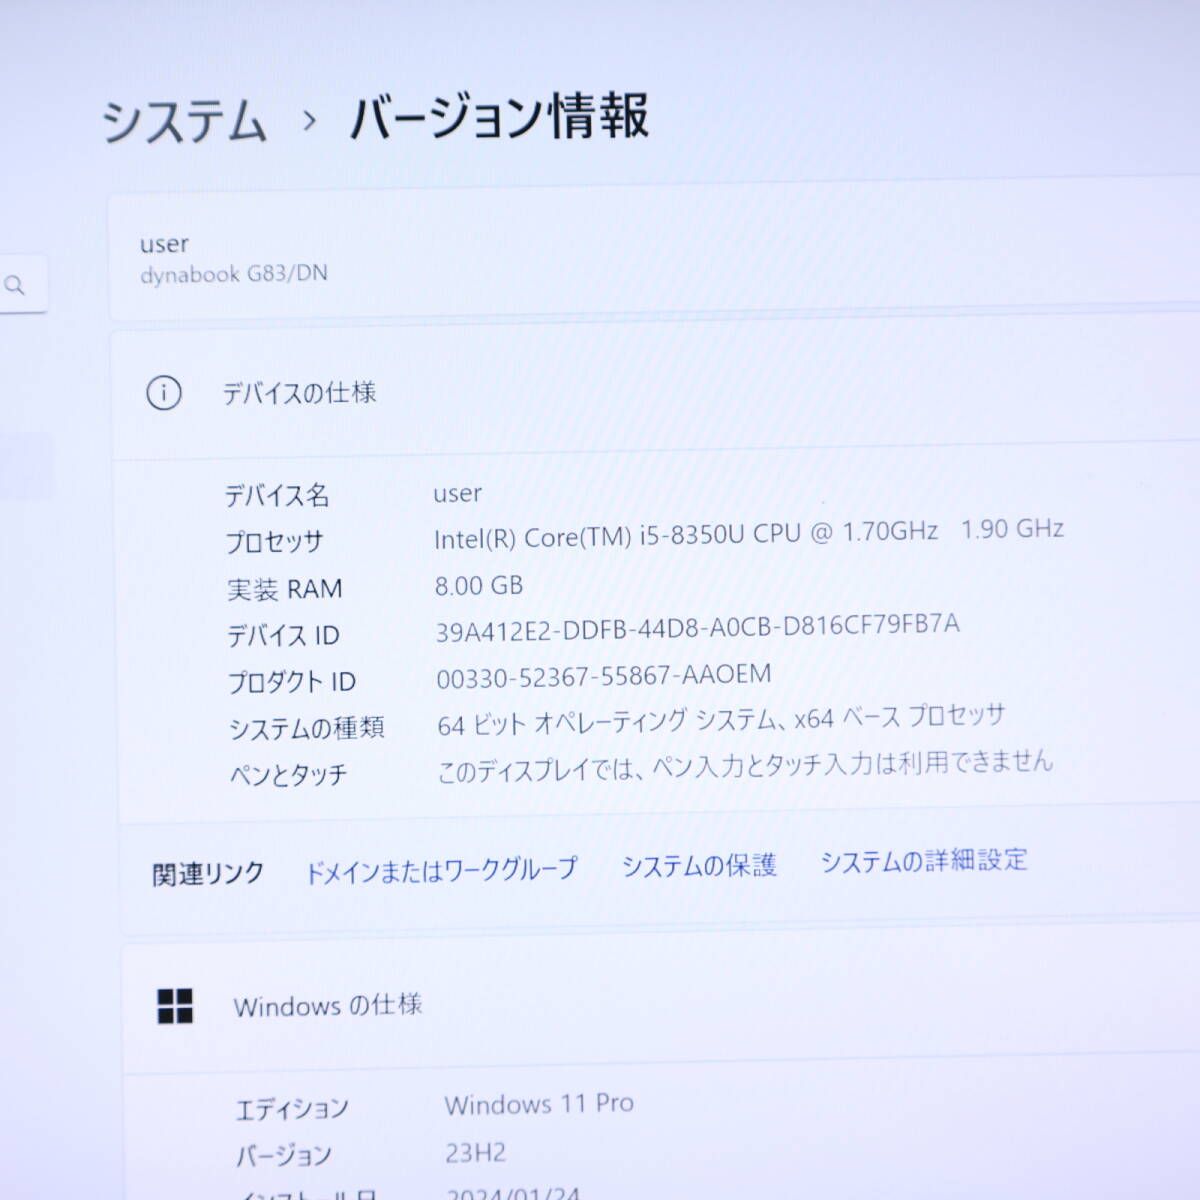Go back to システム in the breadcrumb
Viewport: 1200px width, 1200px height.
point(184,122)
